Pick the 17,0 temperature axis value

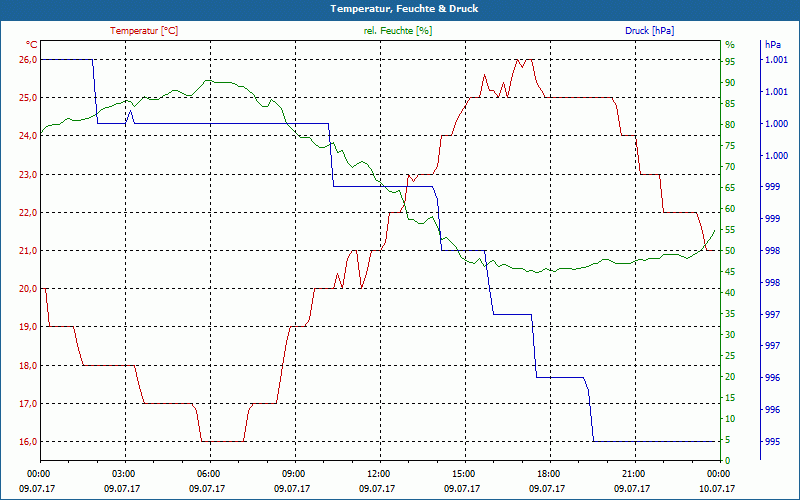point(28,404)
